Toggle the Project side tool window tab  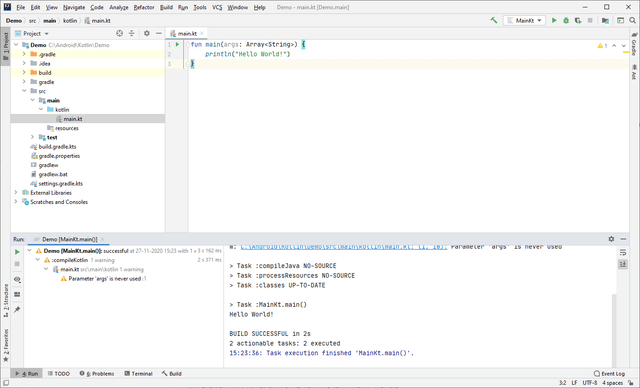6,47
